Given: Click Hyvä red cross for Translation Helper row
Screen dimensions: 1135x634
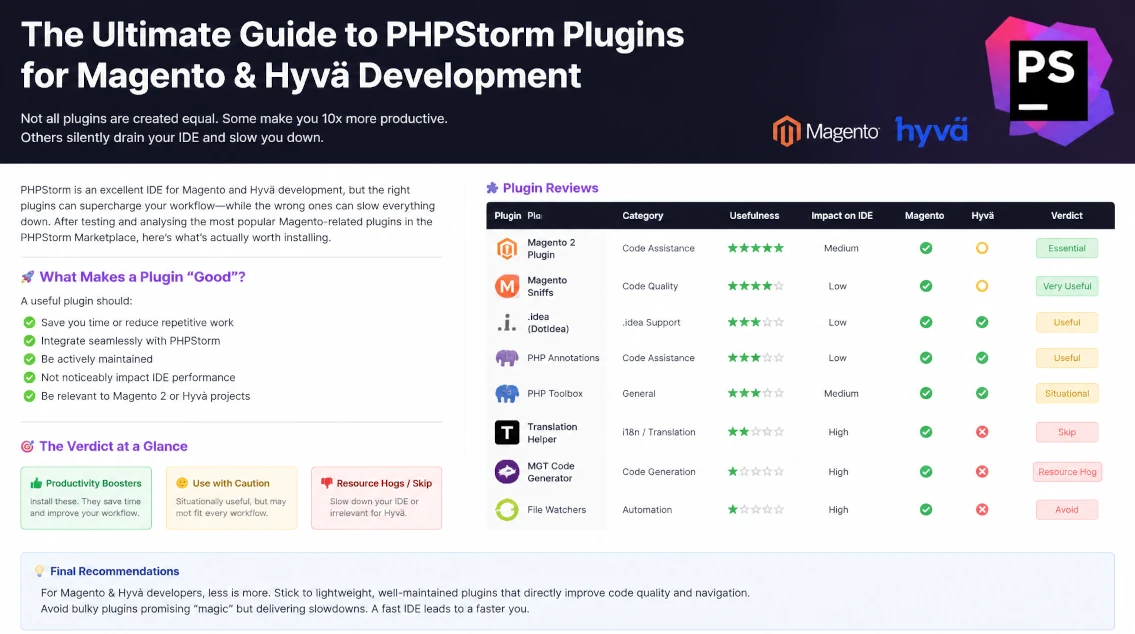Looking at the screenshot, I should [x=982, y=432].
